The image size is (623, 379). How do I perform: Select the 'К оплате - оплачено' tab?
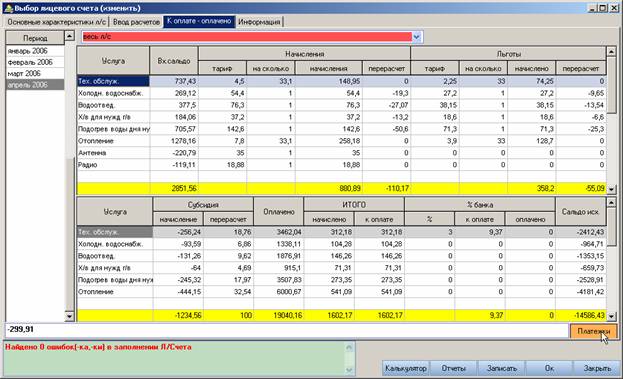(x=199, y=21)
